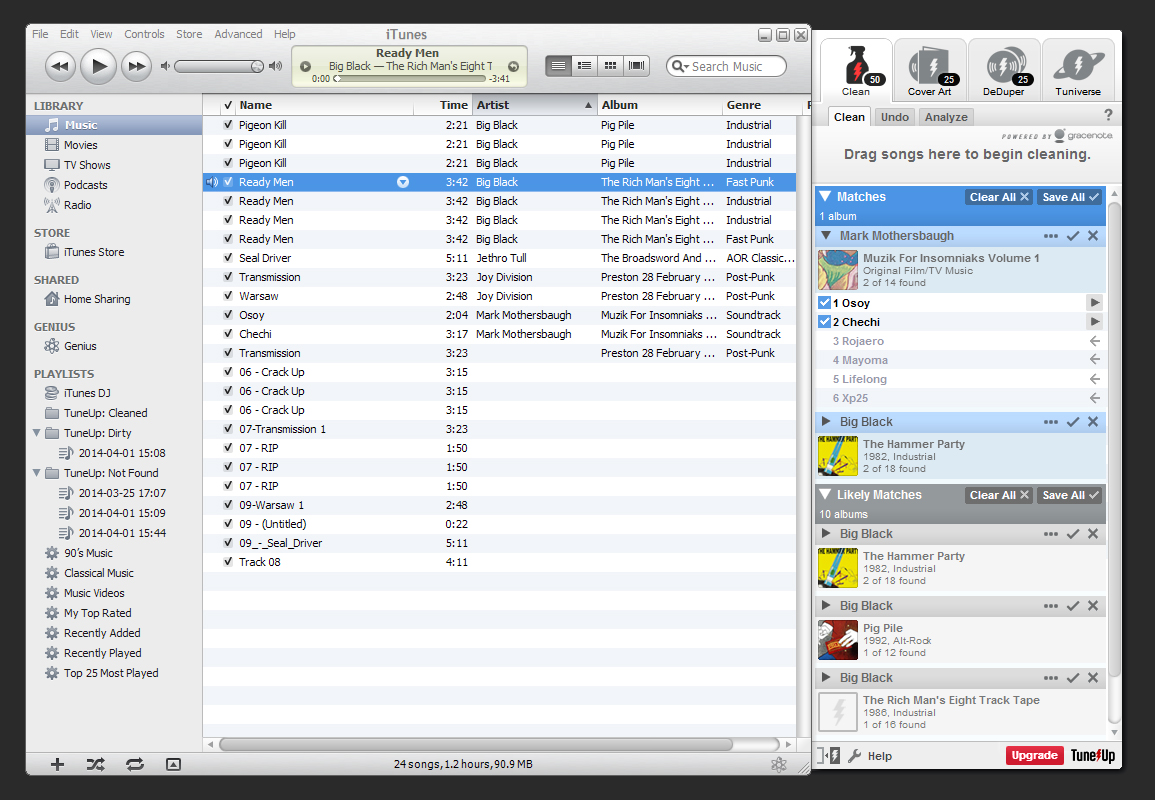Click the add playlist plus icon

pos(57,764)
